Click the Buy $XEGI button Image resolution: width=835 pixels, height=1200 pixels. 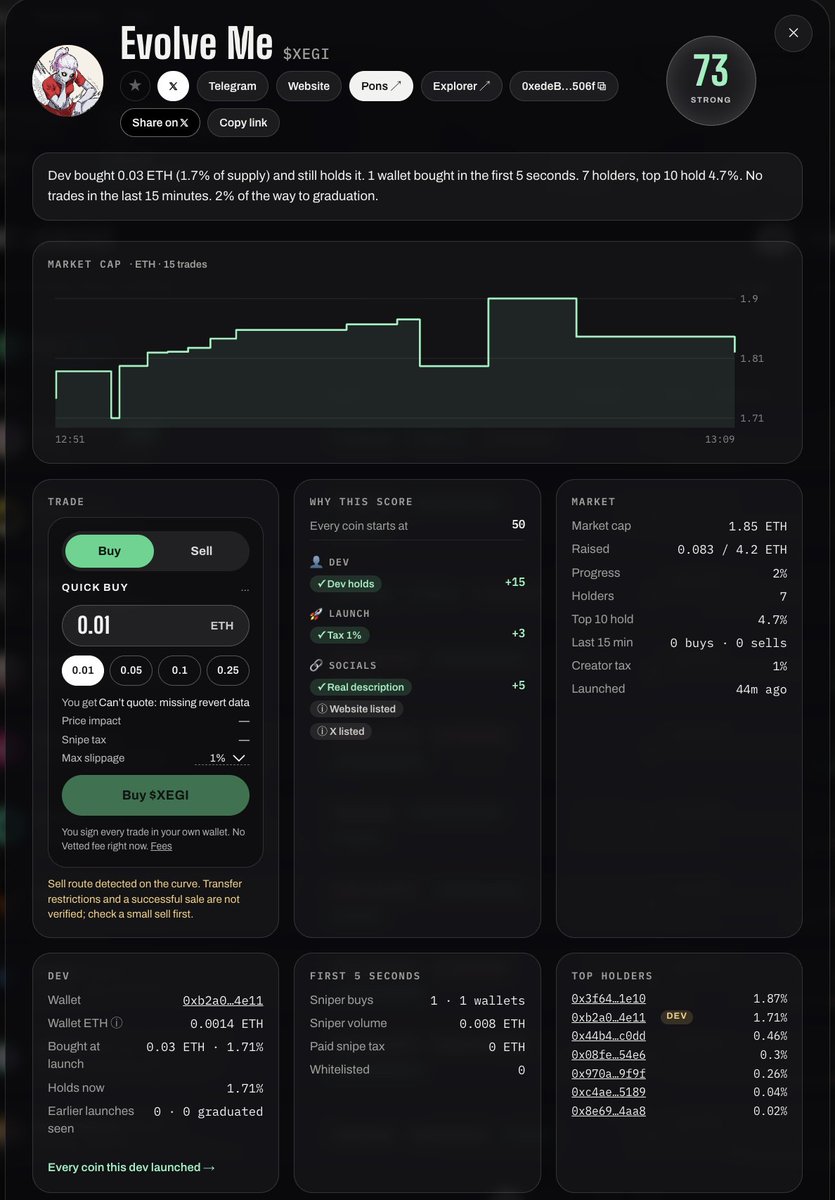[155, 795]
